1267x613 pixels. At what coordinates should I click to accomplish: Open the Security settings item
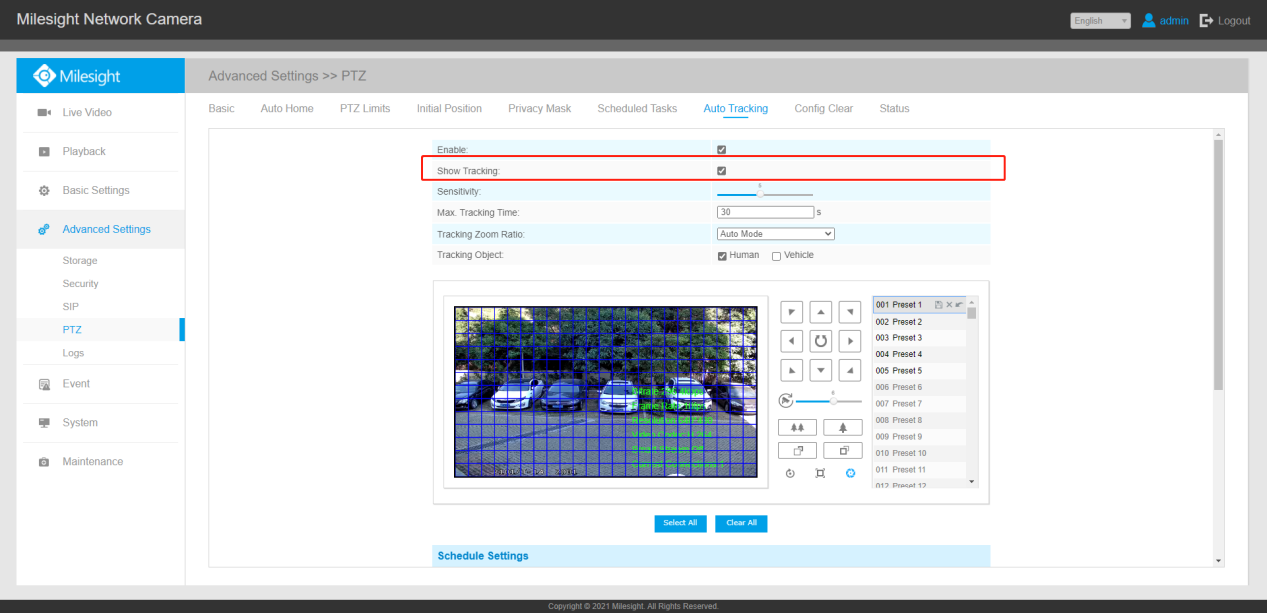coord(80,284)
